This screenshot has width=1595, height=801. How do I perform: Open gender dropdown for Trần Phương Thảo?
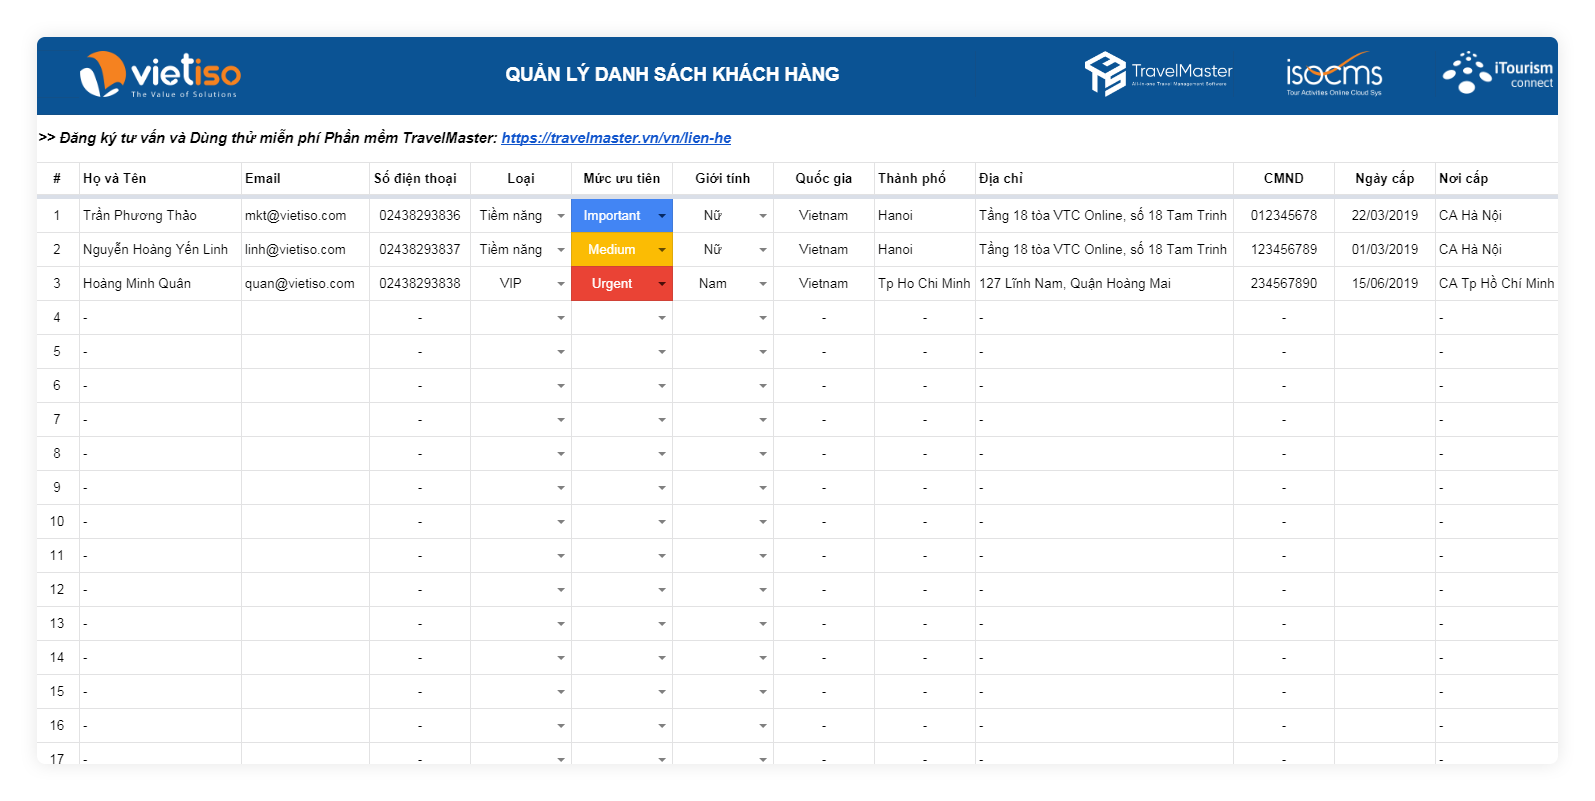tap(763, 216)
